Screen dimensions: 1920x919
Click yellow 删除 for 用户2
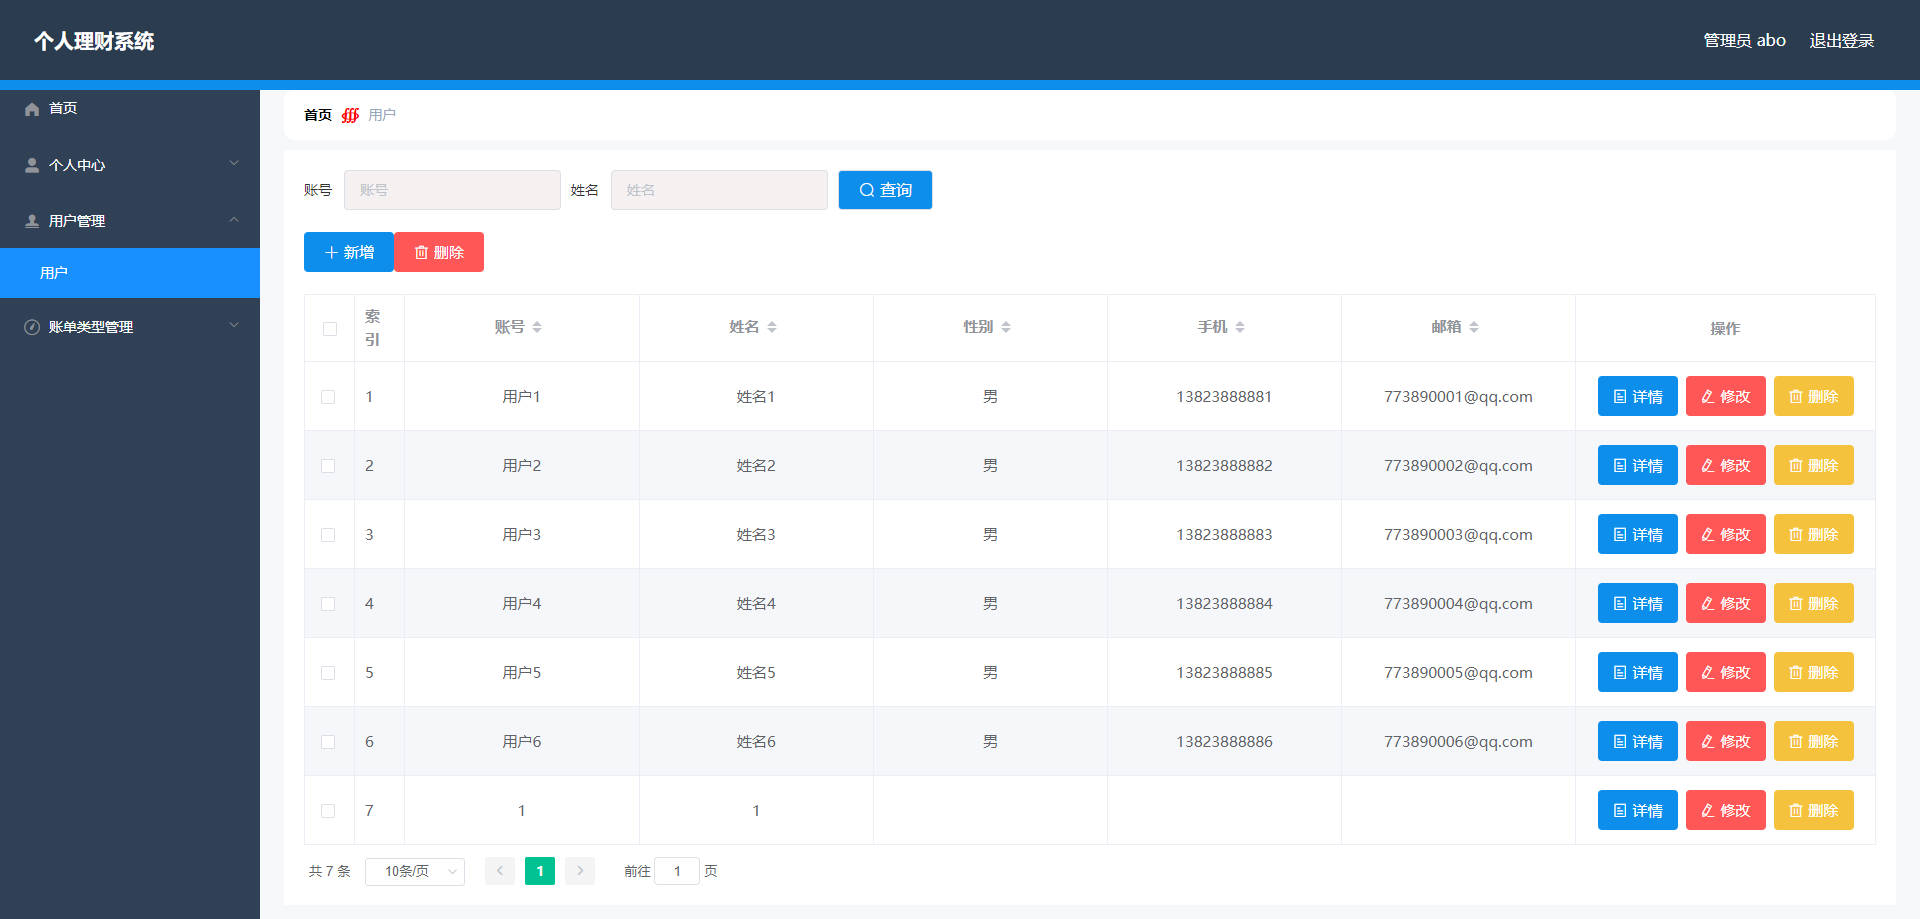[x=1814, y=465]
